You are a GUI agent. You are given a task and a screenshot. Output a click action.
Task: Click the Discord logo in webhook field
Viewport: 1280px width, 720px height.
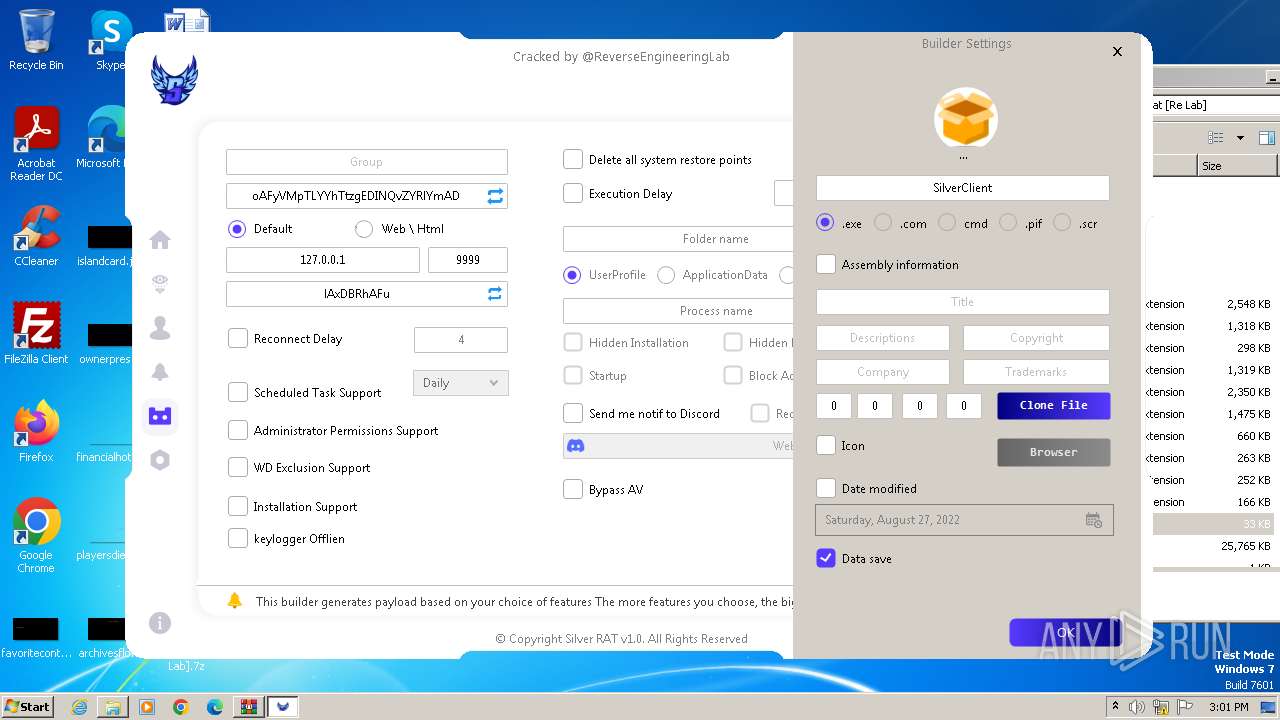click(576, 446)
